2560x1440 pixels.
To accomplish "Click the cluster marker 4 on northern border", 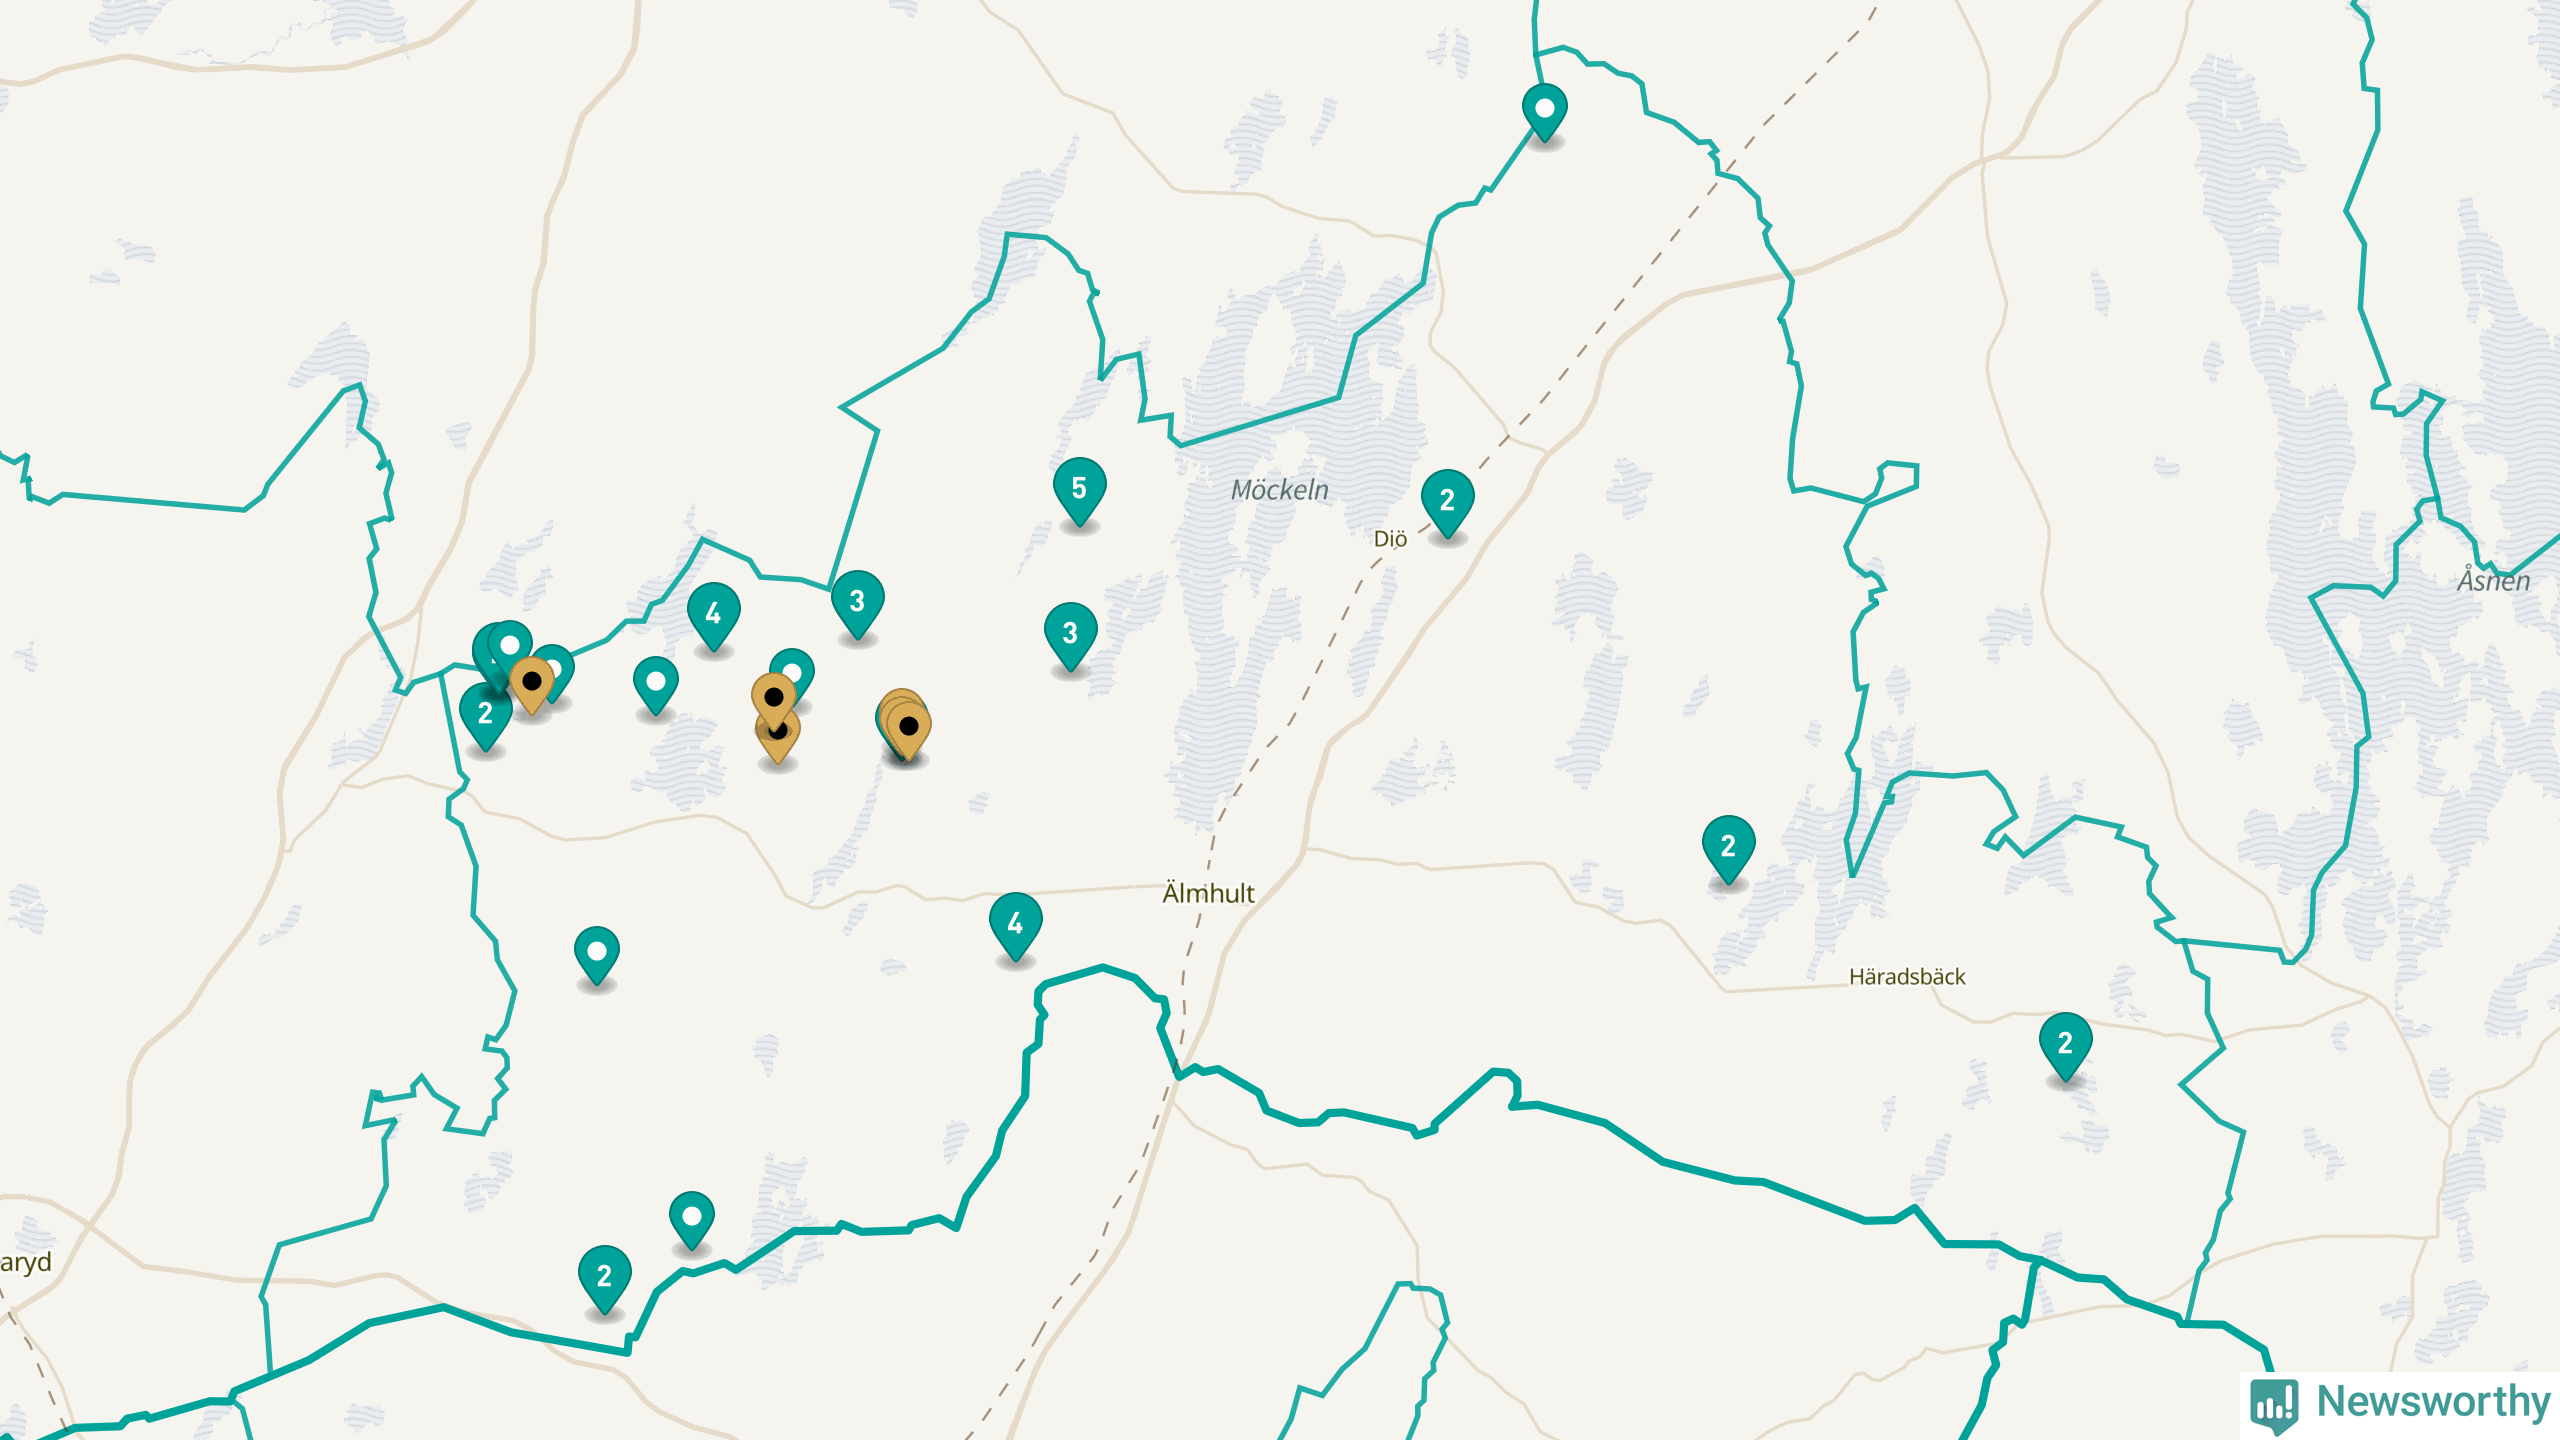I will tap(713, 615).
